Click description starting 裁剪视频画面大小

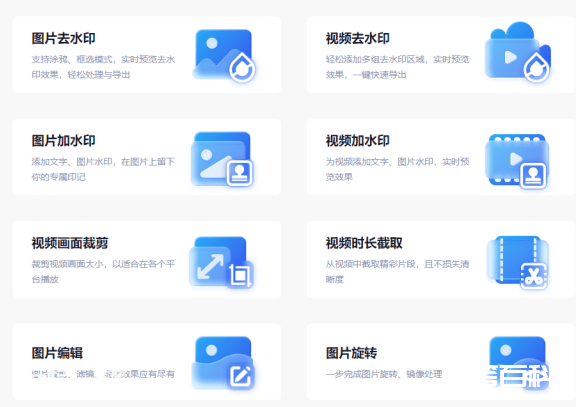(x=103, y=271)
